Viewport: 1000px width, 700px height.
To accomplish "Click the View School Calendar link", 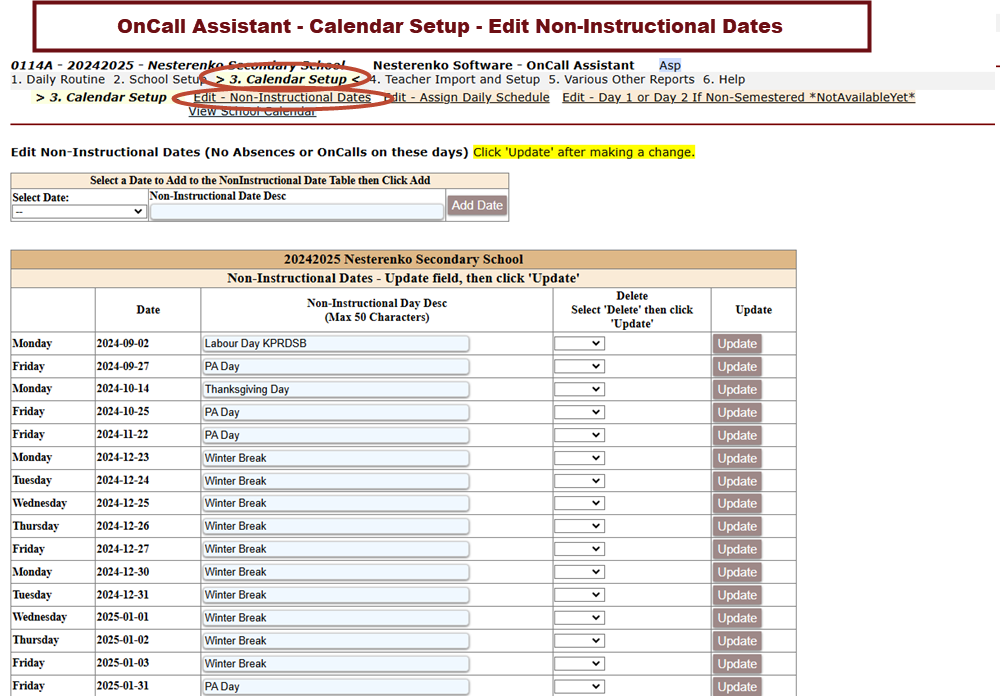I will click(252, 112).
